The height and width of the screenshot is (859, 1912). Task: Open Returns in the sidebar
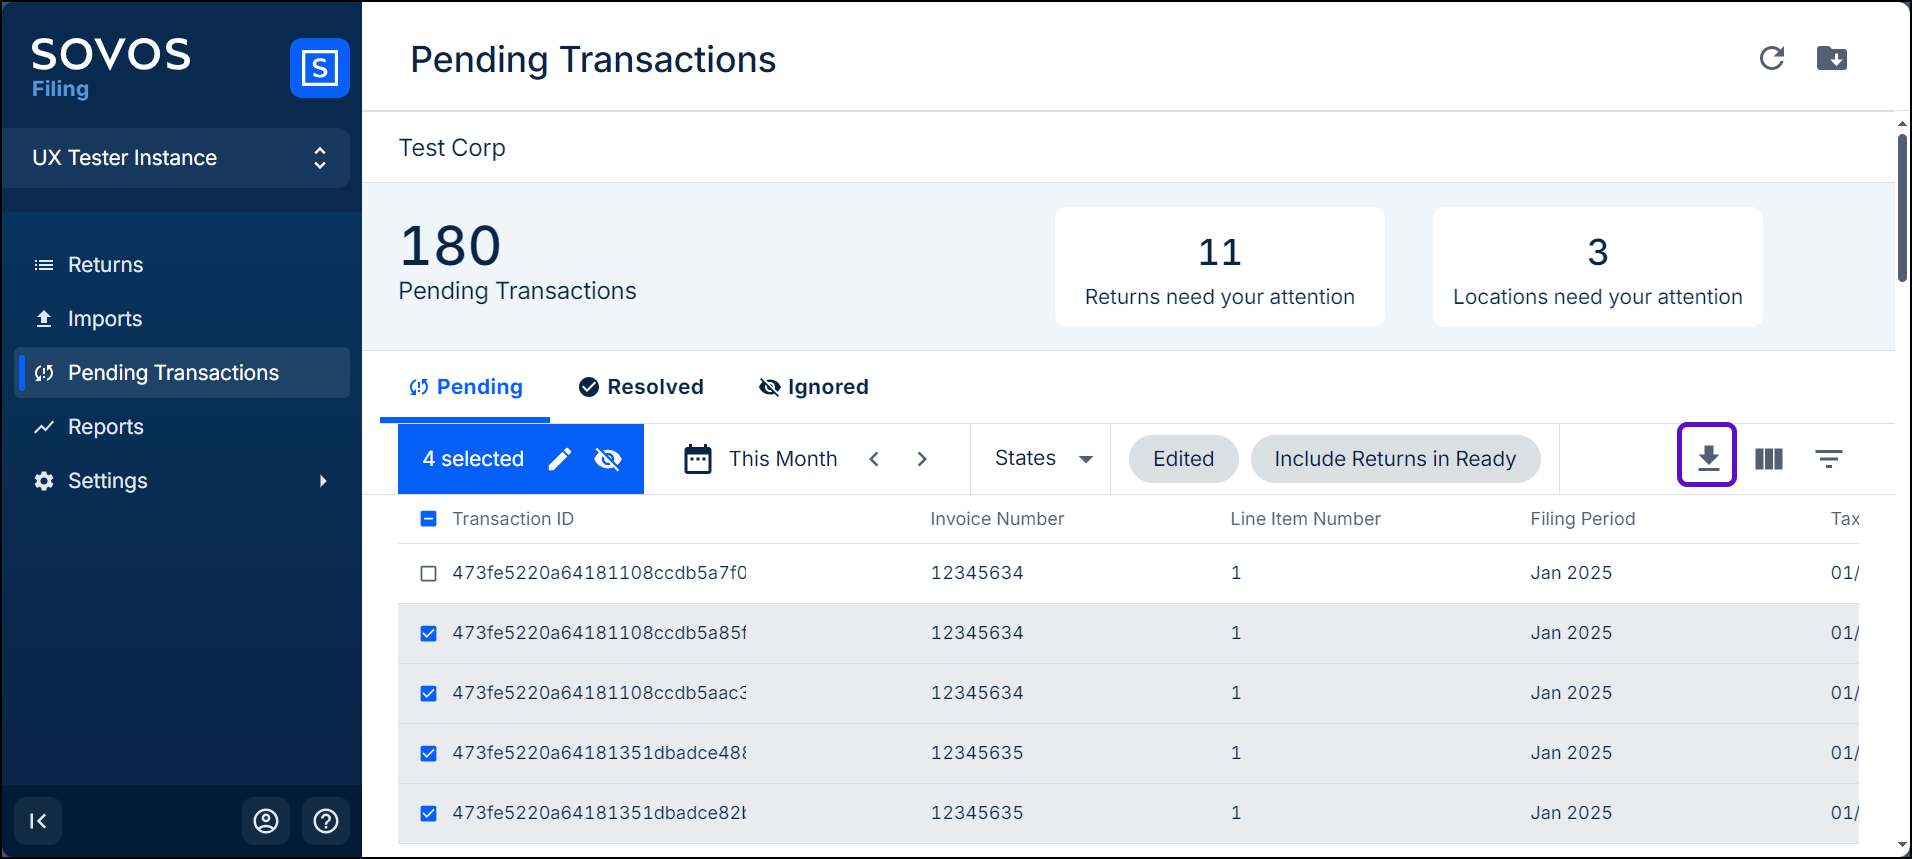point(182,265)
